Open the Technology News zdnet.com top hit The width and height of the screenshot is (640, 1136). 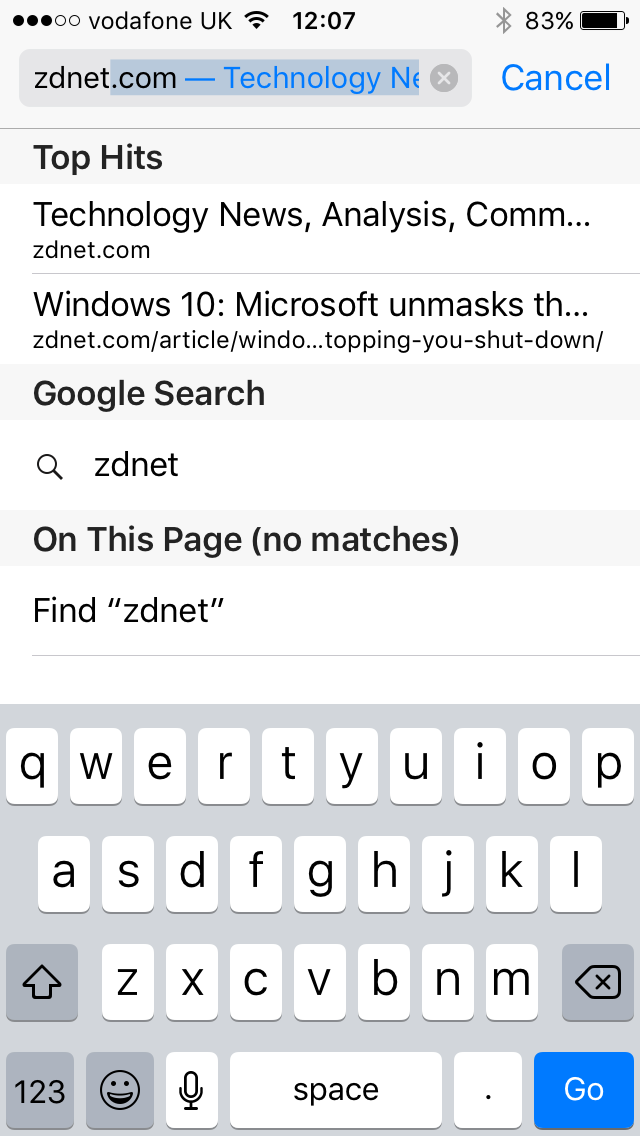point(310,229)
